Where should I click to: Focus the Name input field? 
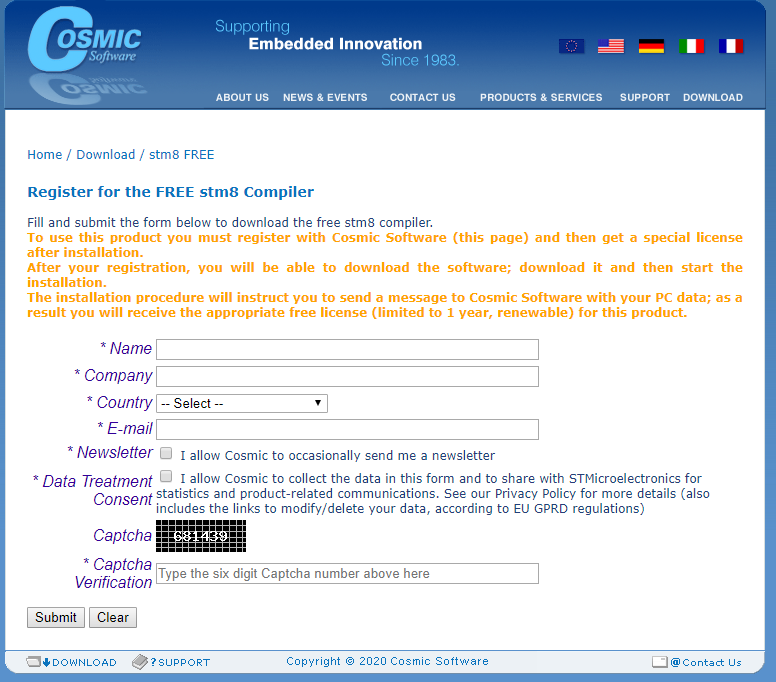347,349
